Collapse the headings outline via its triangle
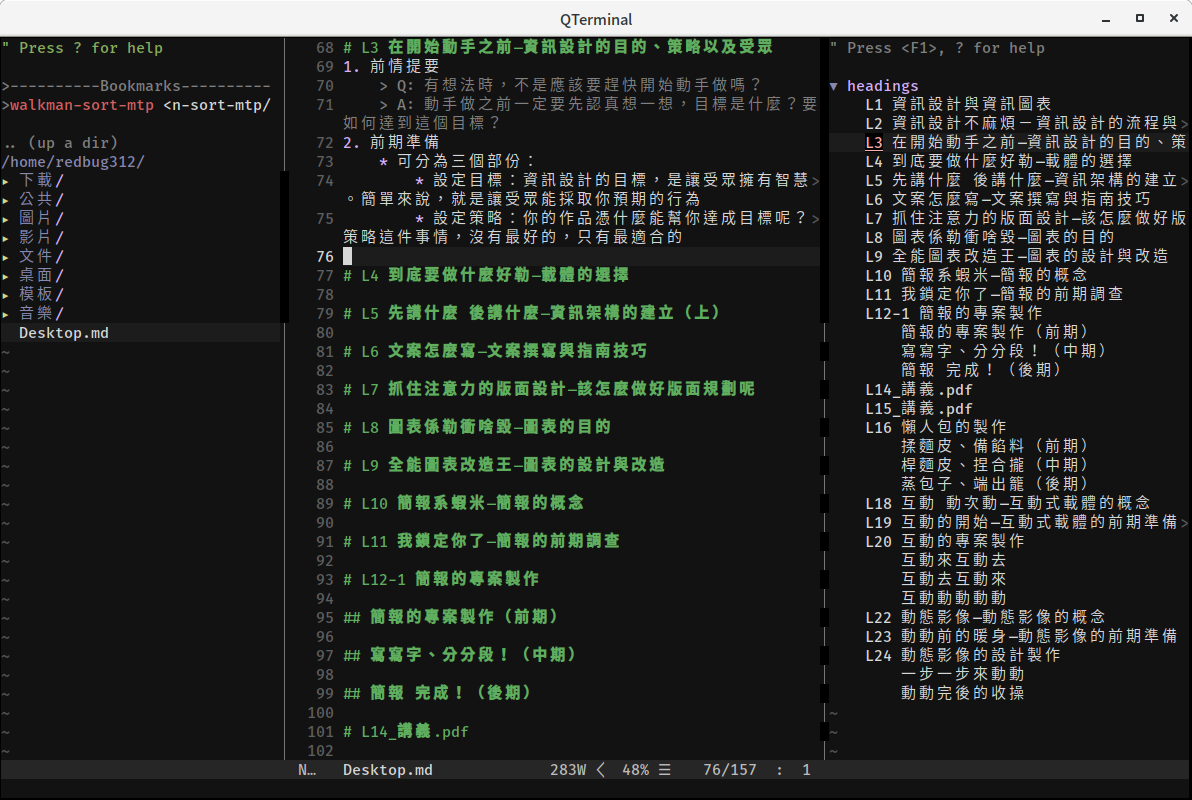 (x=834, y=85)
